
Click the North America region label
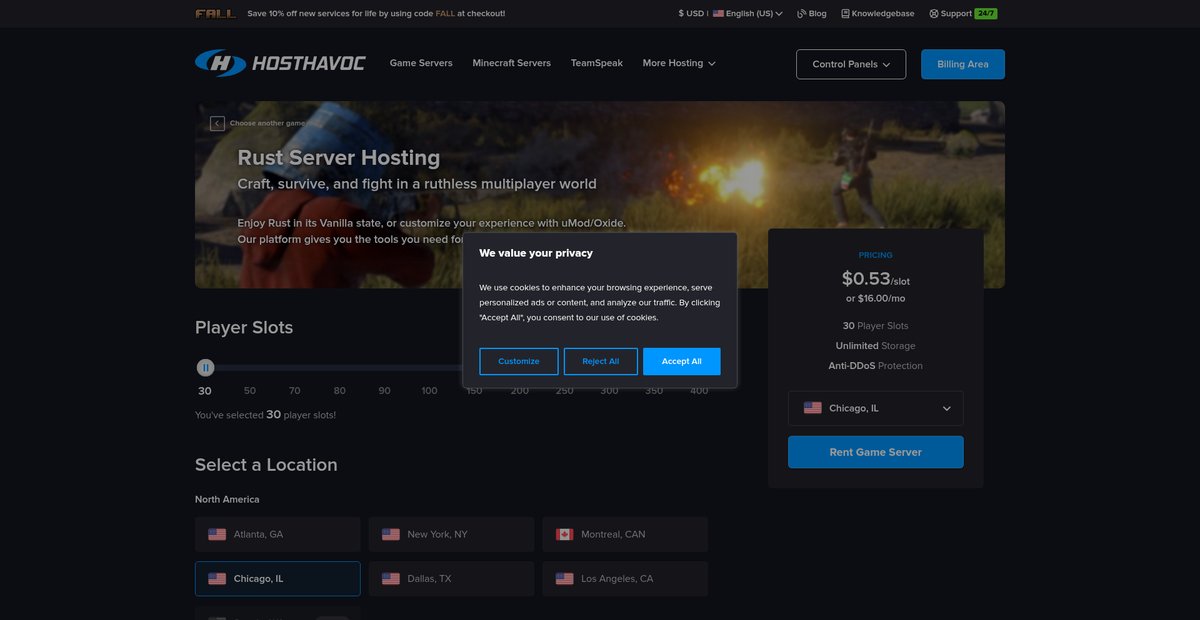tap(227, 499)
